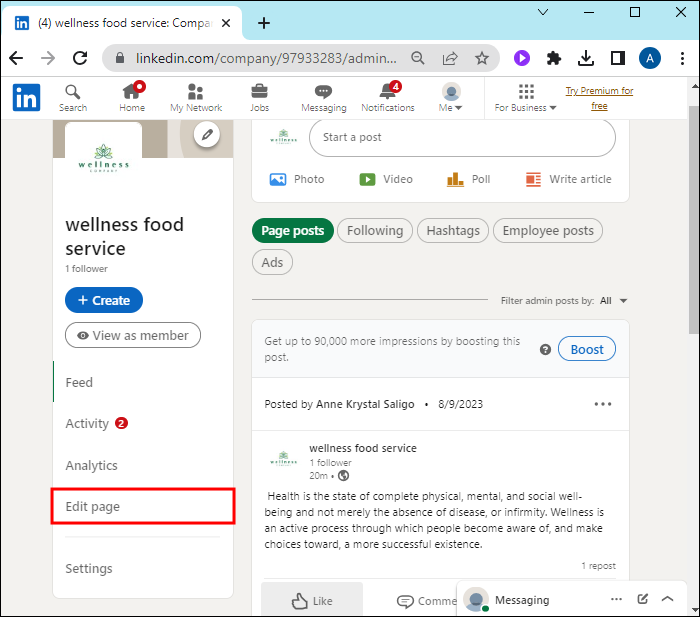
Task: Click Posted by Anne Krystal Saligo text
Action: pos(339,404)
